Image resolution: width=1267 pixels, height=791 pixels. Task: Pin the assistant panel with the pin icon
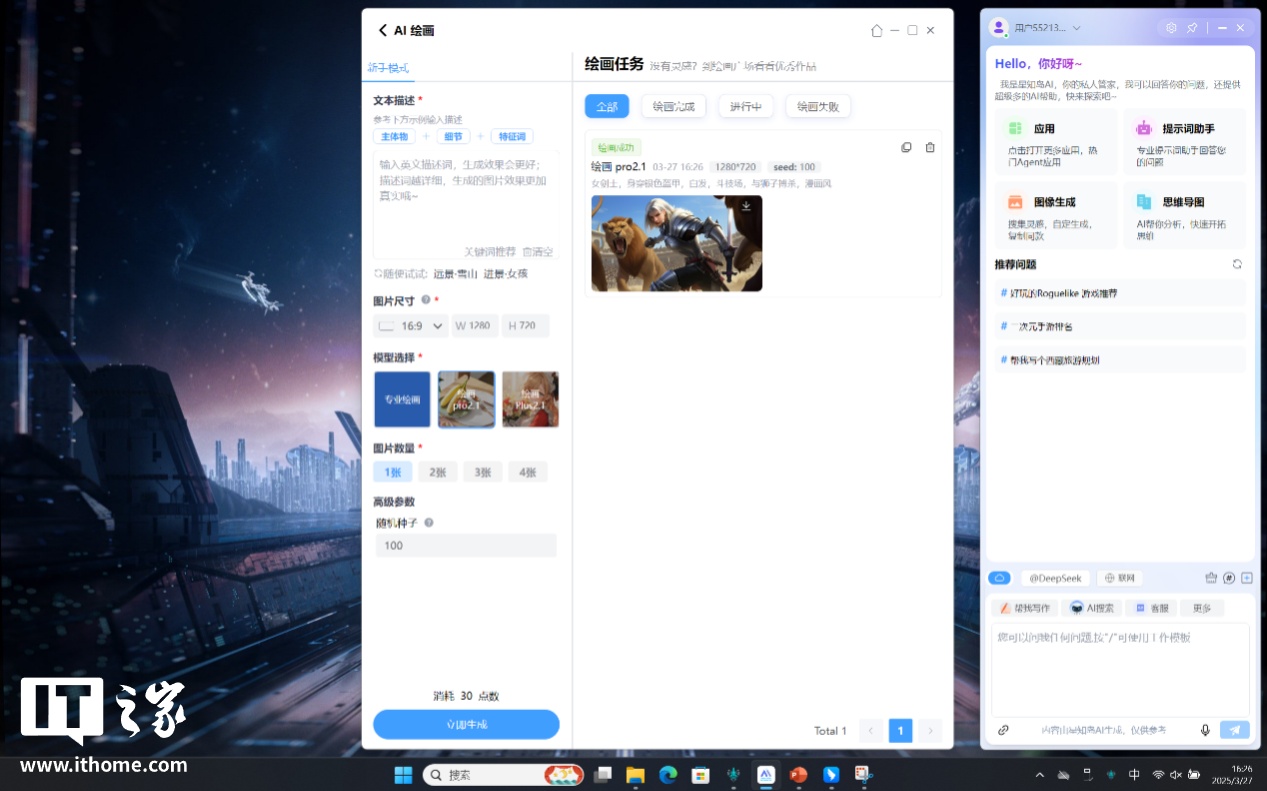pyautogui.click(x=1192, y=28)
